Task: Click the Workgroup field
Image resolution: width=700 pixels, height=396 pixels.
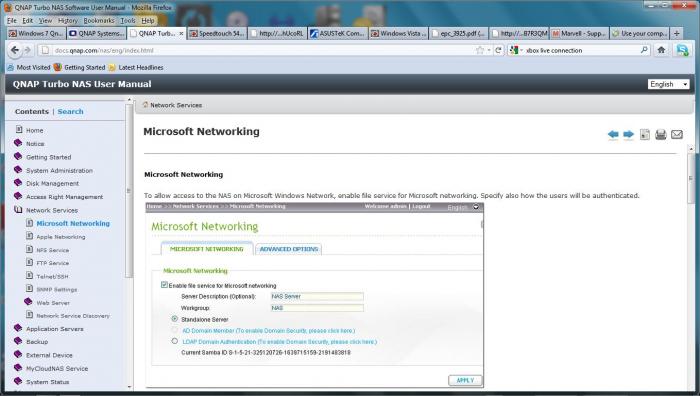Action: (317, 308)
